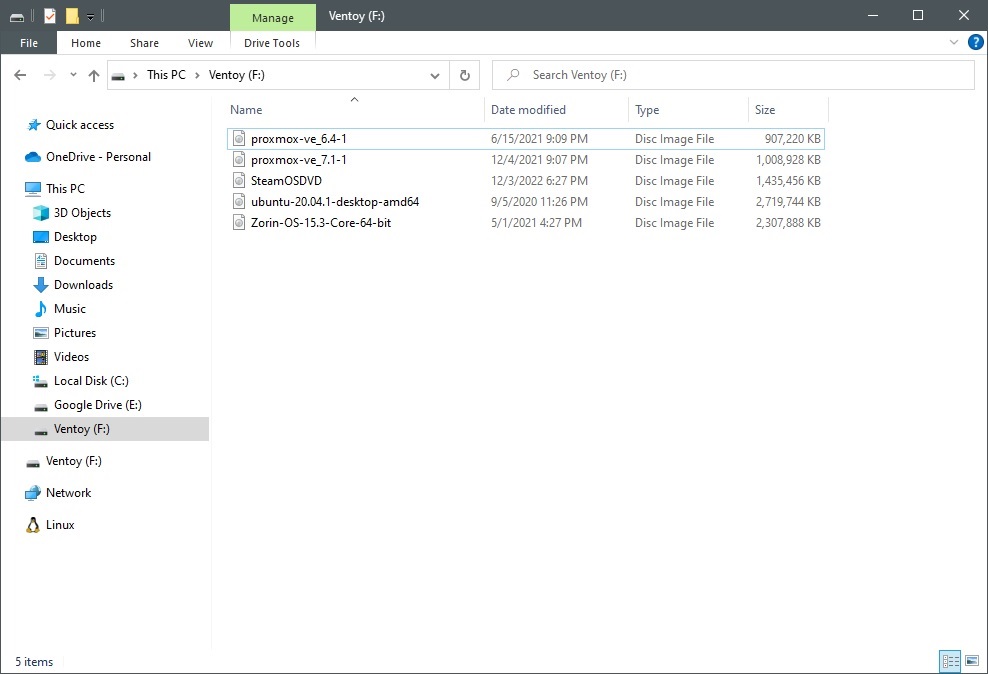Click the Music note icon in sidebar
Screen dimensions: 988x674
[41, 309]
